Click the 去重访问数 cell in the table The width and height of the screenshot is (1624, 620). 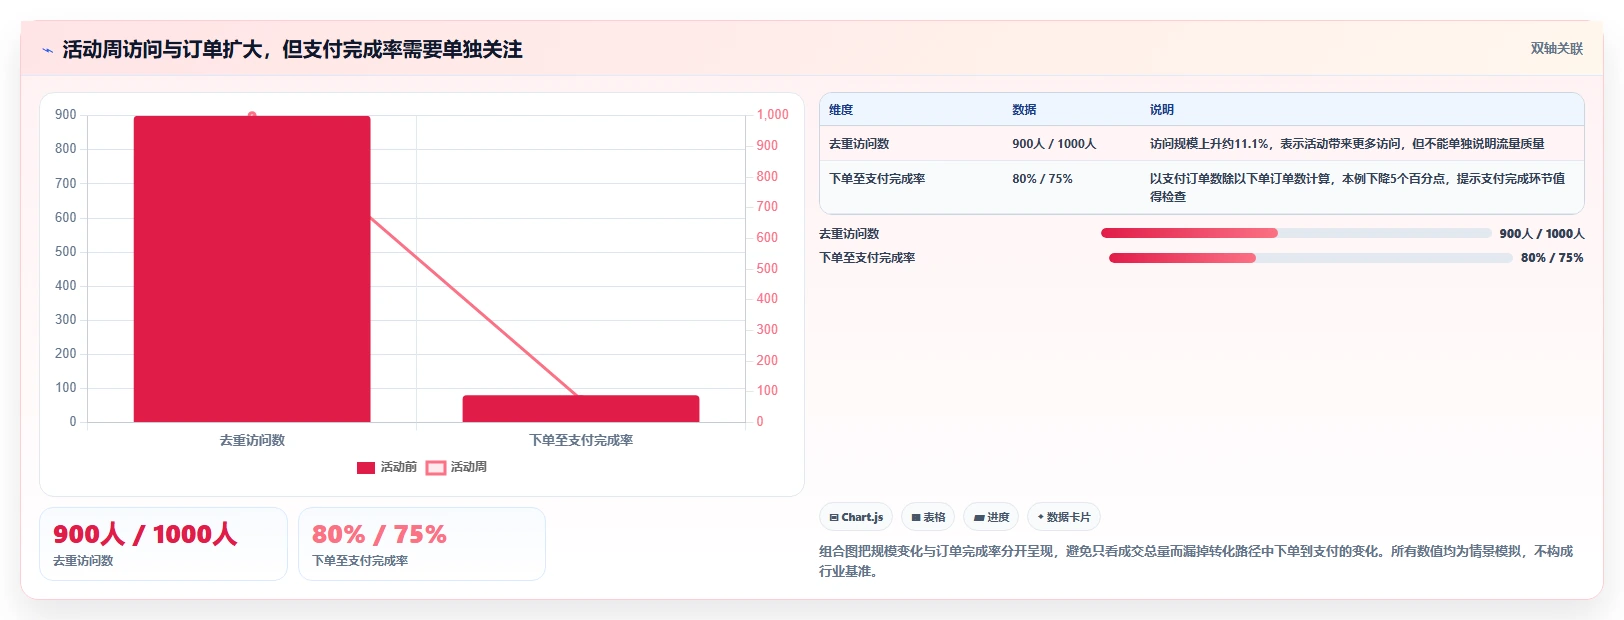pos(859,144)
